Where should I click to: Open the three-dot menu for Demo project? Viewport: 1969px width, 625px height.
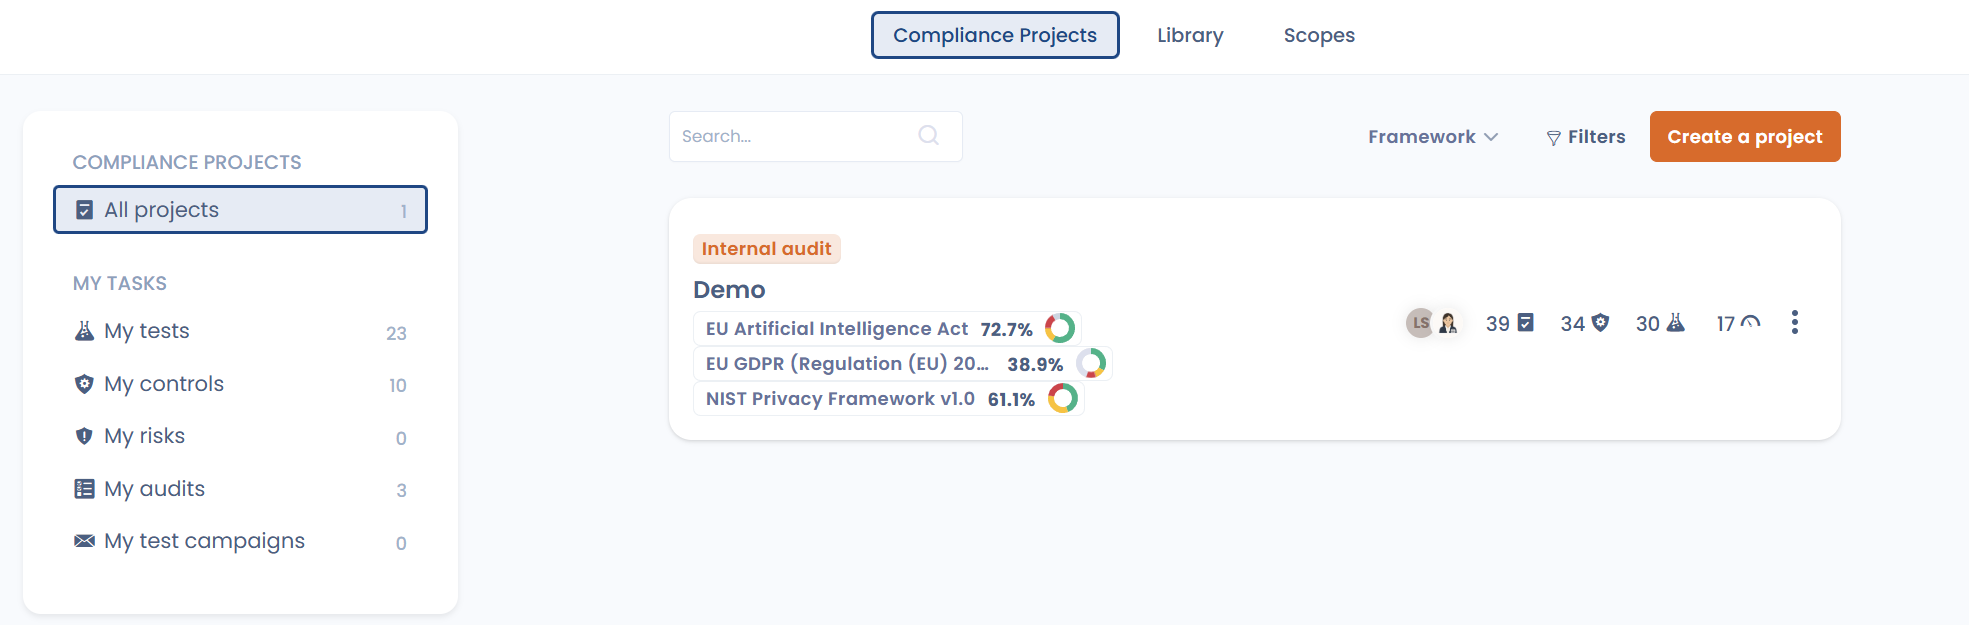[x=1794, y=322]
